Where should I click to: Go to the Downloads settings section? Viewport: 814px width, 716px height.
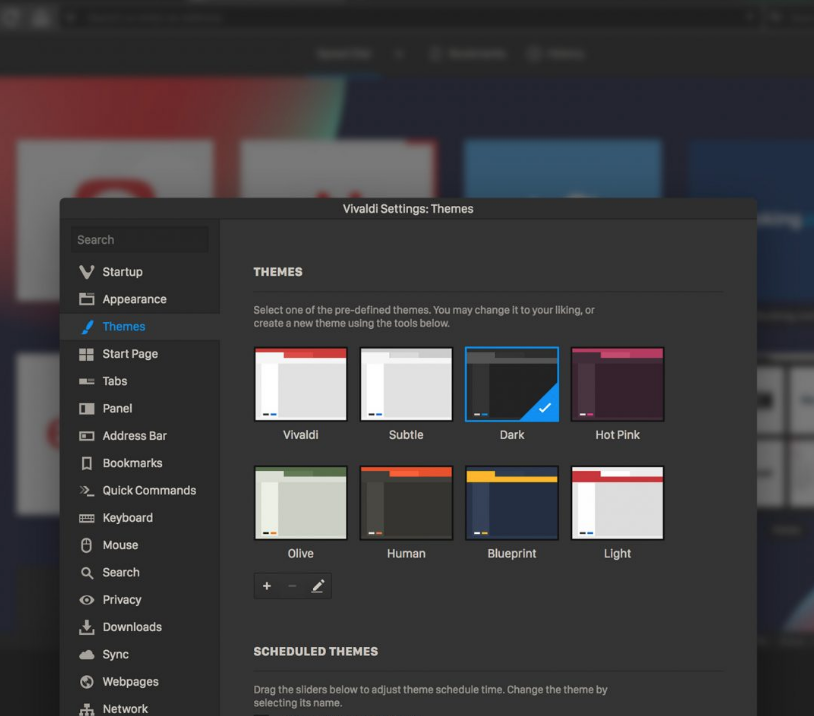coord(139,627)
